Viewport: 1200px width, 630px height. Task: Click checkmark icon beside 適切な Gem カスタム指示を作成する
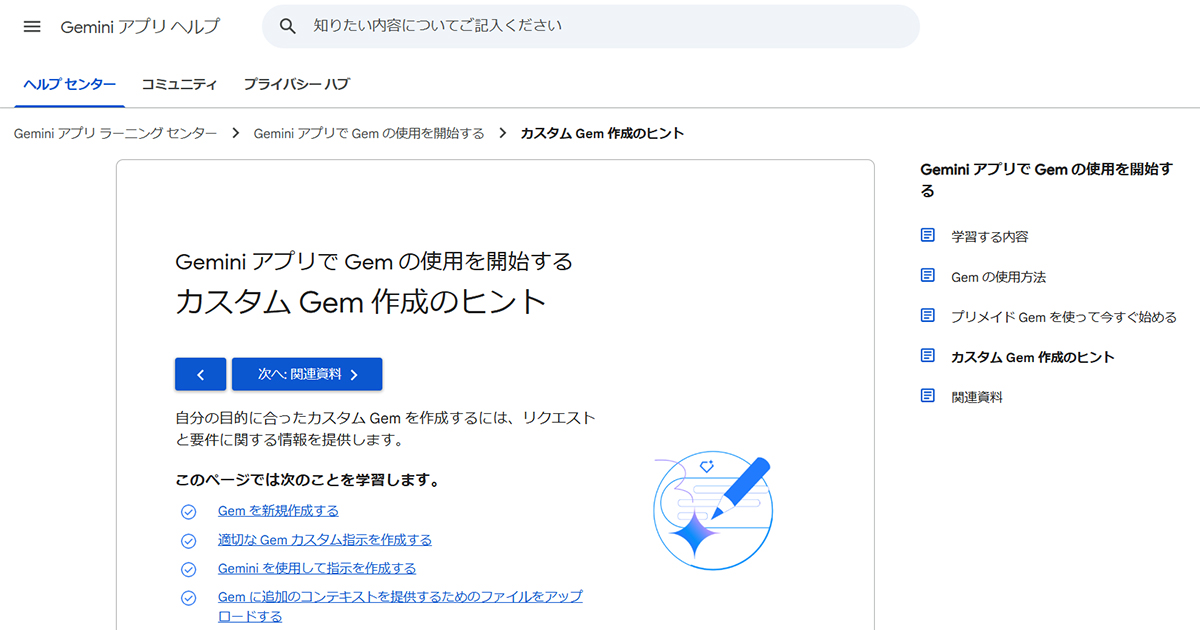[188, 541]
